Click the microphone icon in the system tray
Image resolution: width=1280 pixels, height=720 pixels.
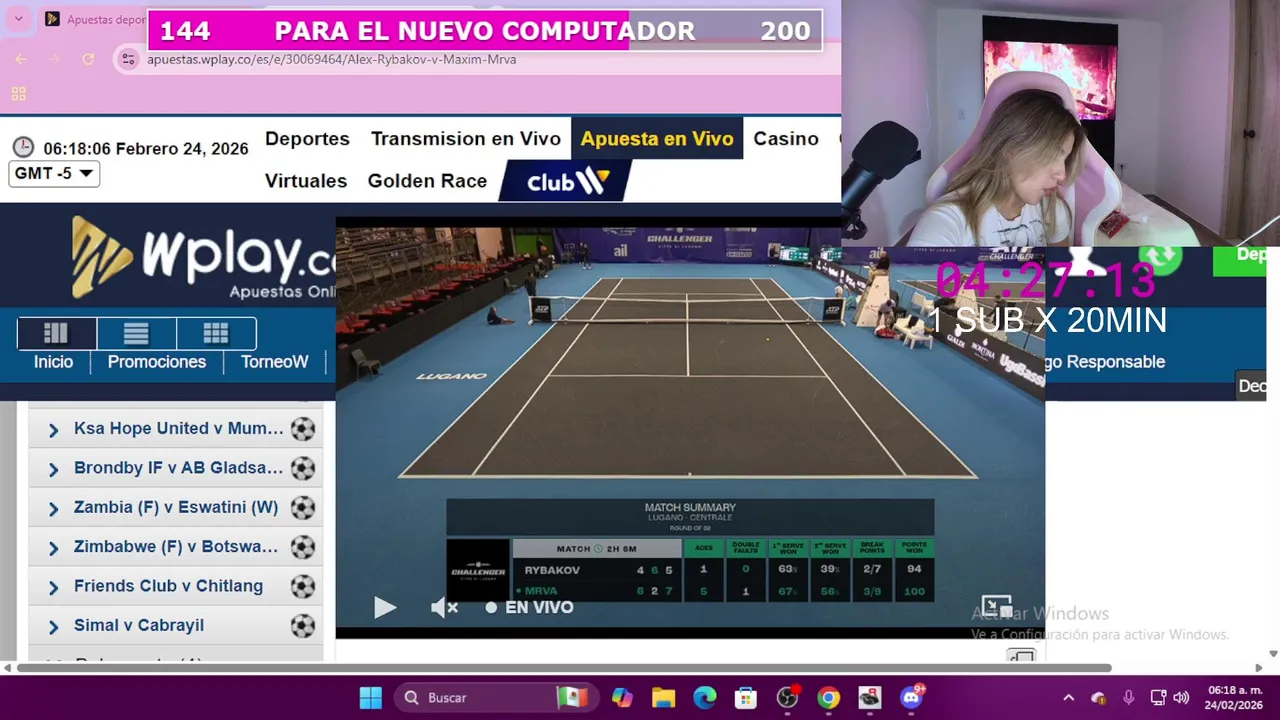point(1129,697)
